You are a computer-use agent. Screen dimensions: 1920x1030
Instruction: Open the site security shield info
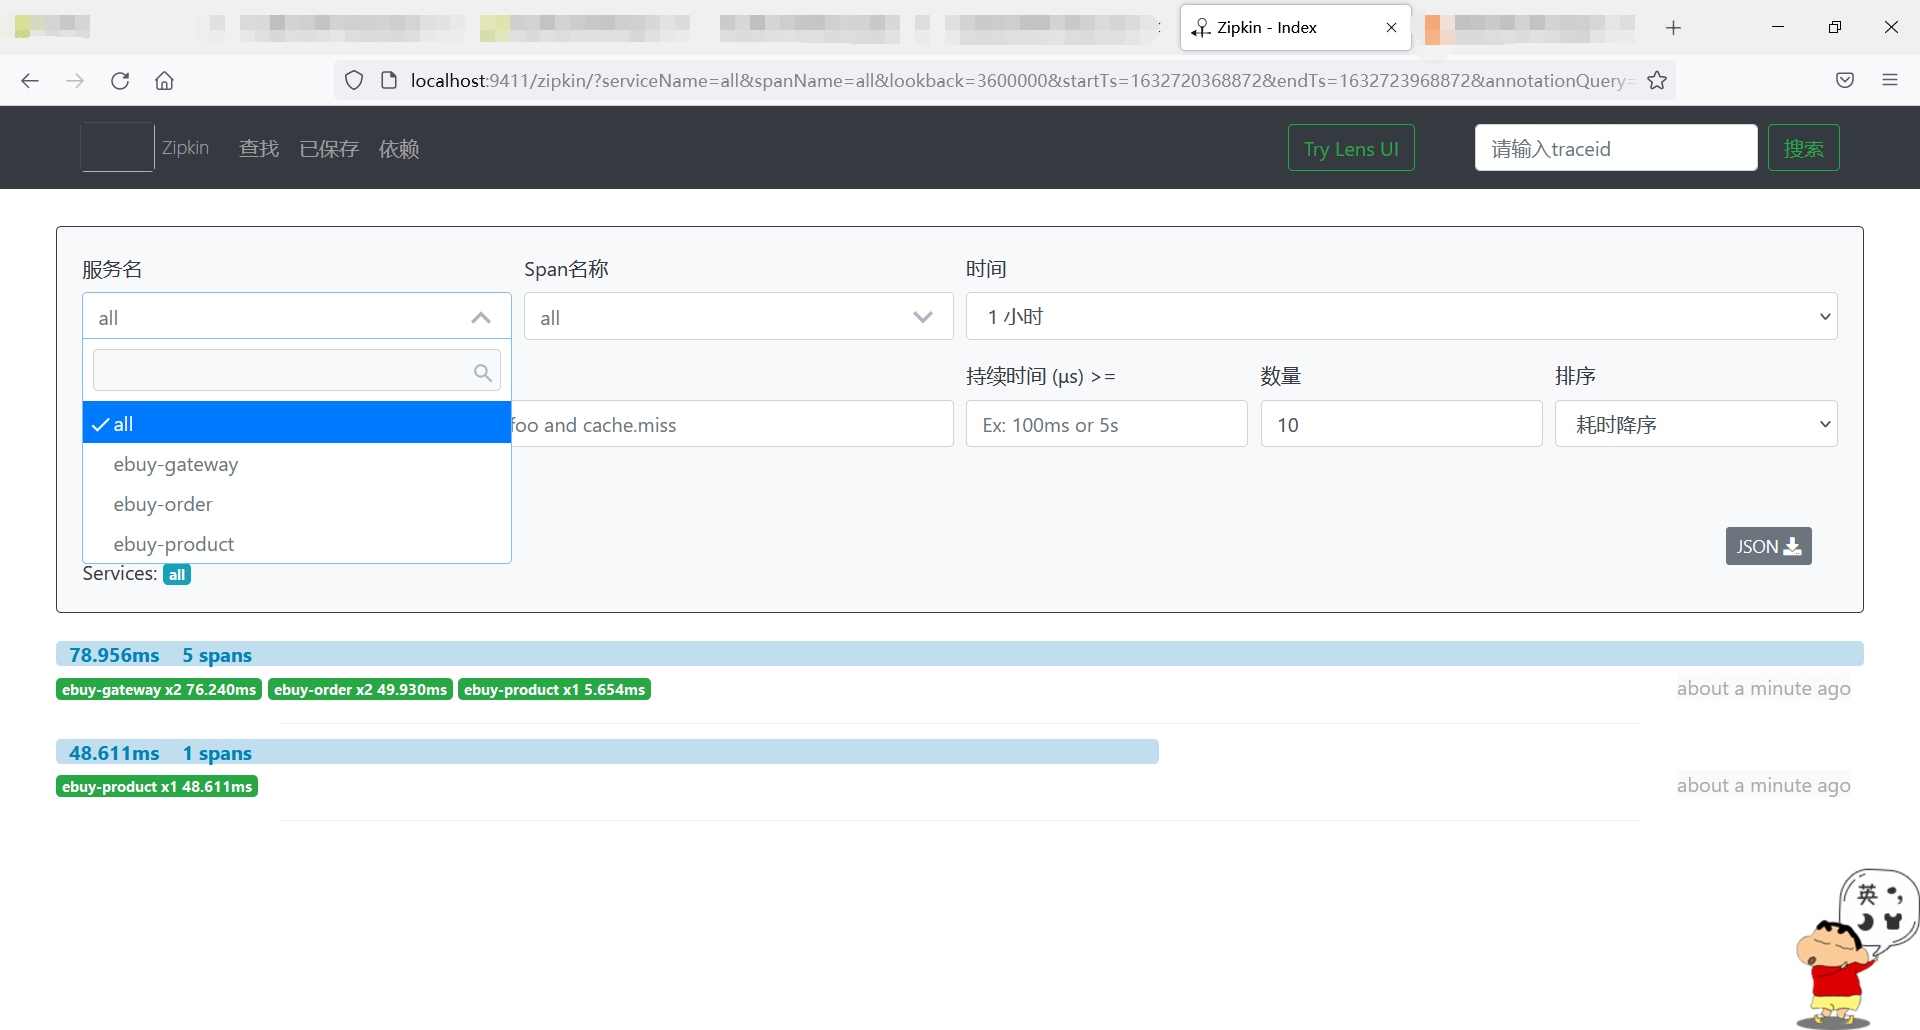354,80
